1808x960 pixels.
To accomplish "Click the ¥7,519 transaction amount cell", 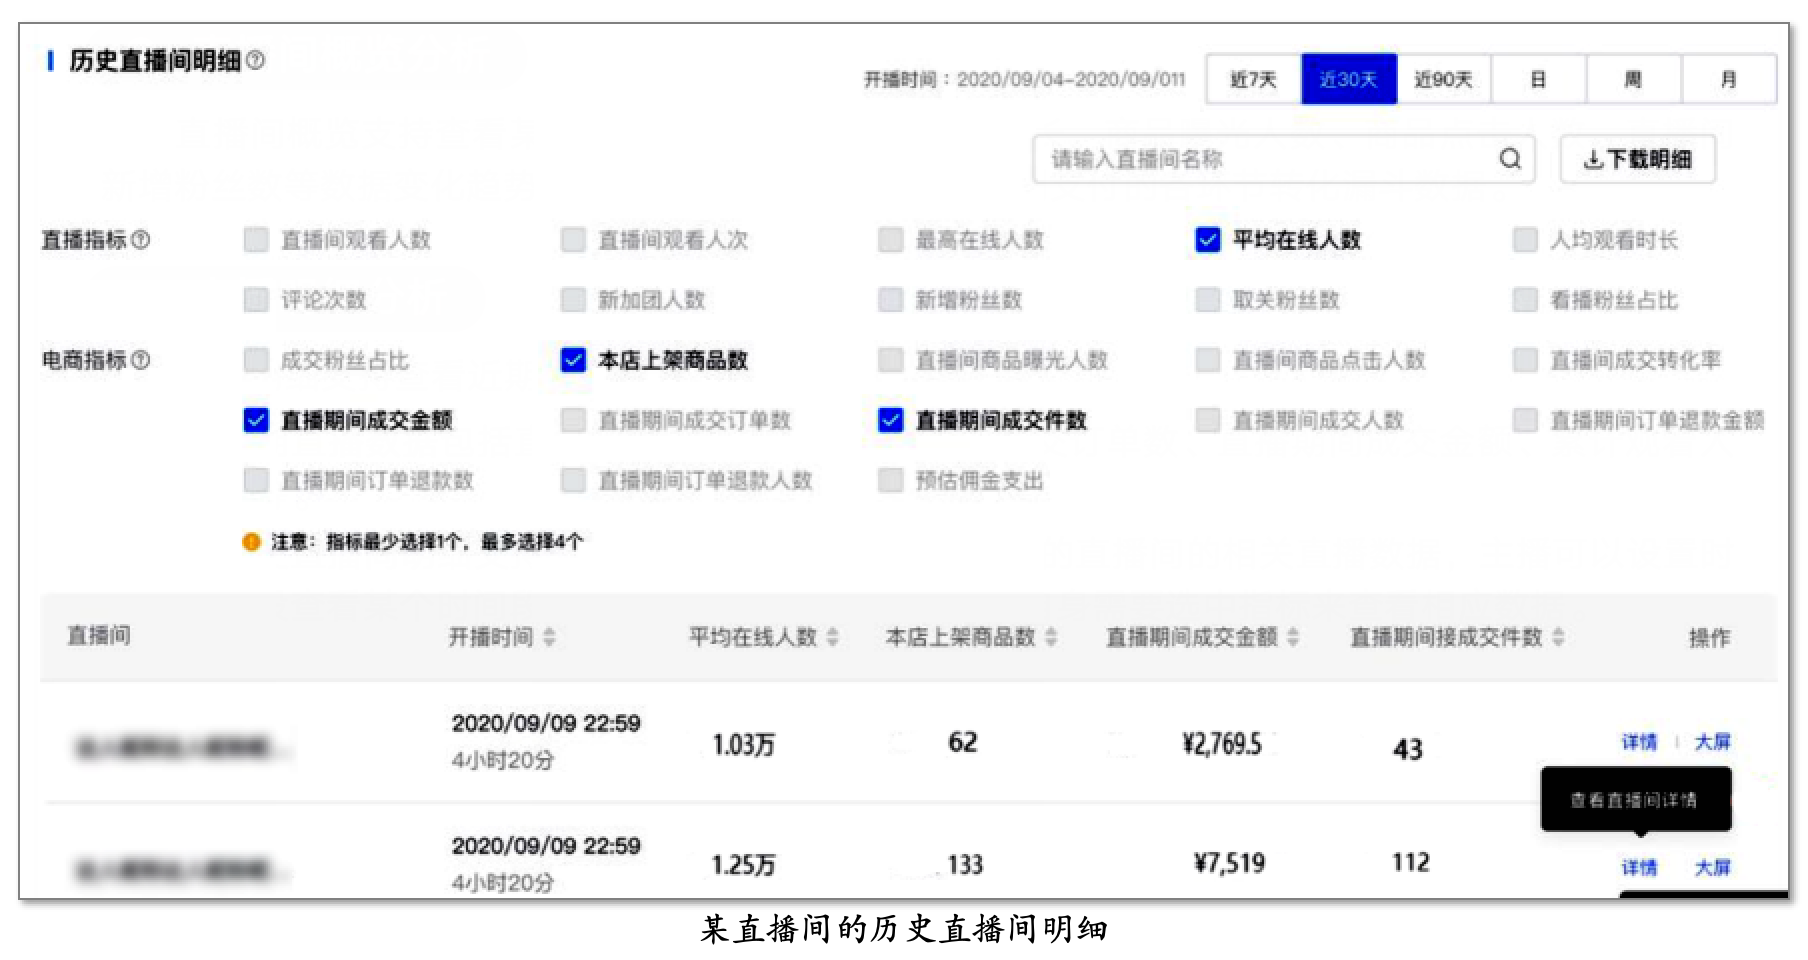I will (x=1230, y=863).
